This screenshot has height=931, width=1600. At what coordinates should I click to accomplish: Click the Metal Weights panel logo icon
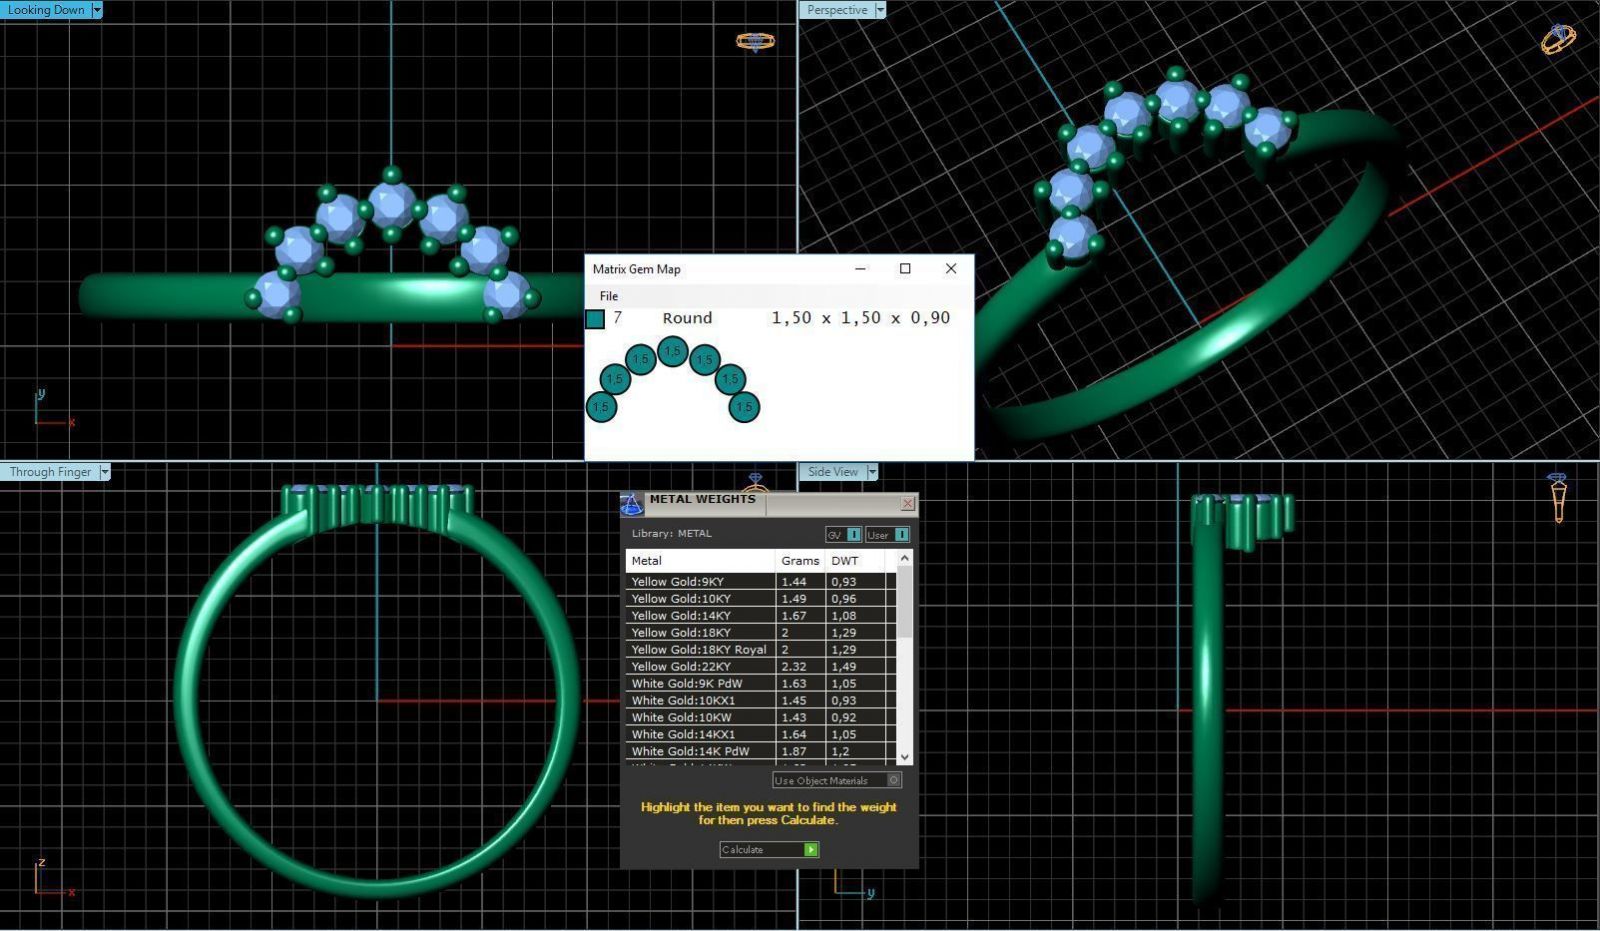[x=632, y=504]
